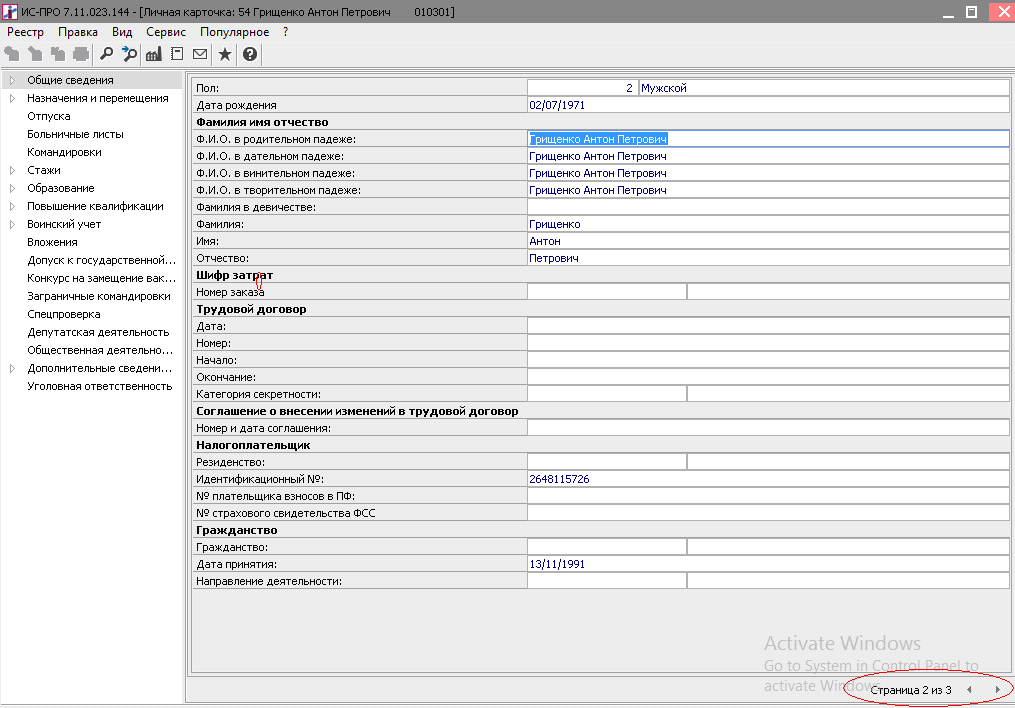
Task: Click the find-next magnifier with arrow icon
Action: [129, 54]
